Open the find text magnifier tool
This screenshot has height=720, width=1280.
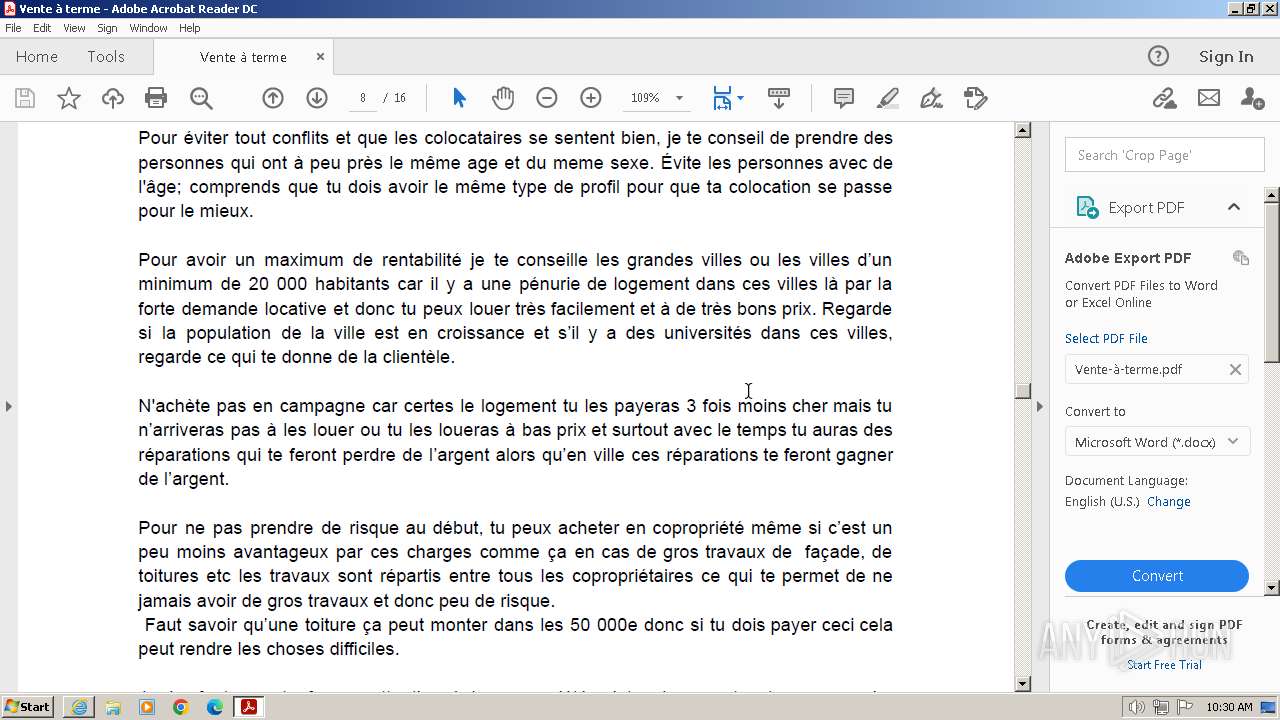point(201,98)
